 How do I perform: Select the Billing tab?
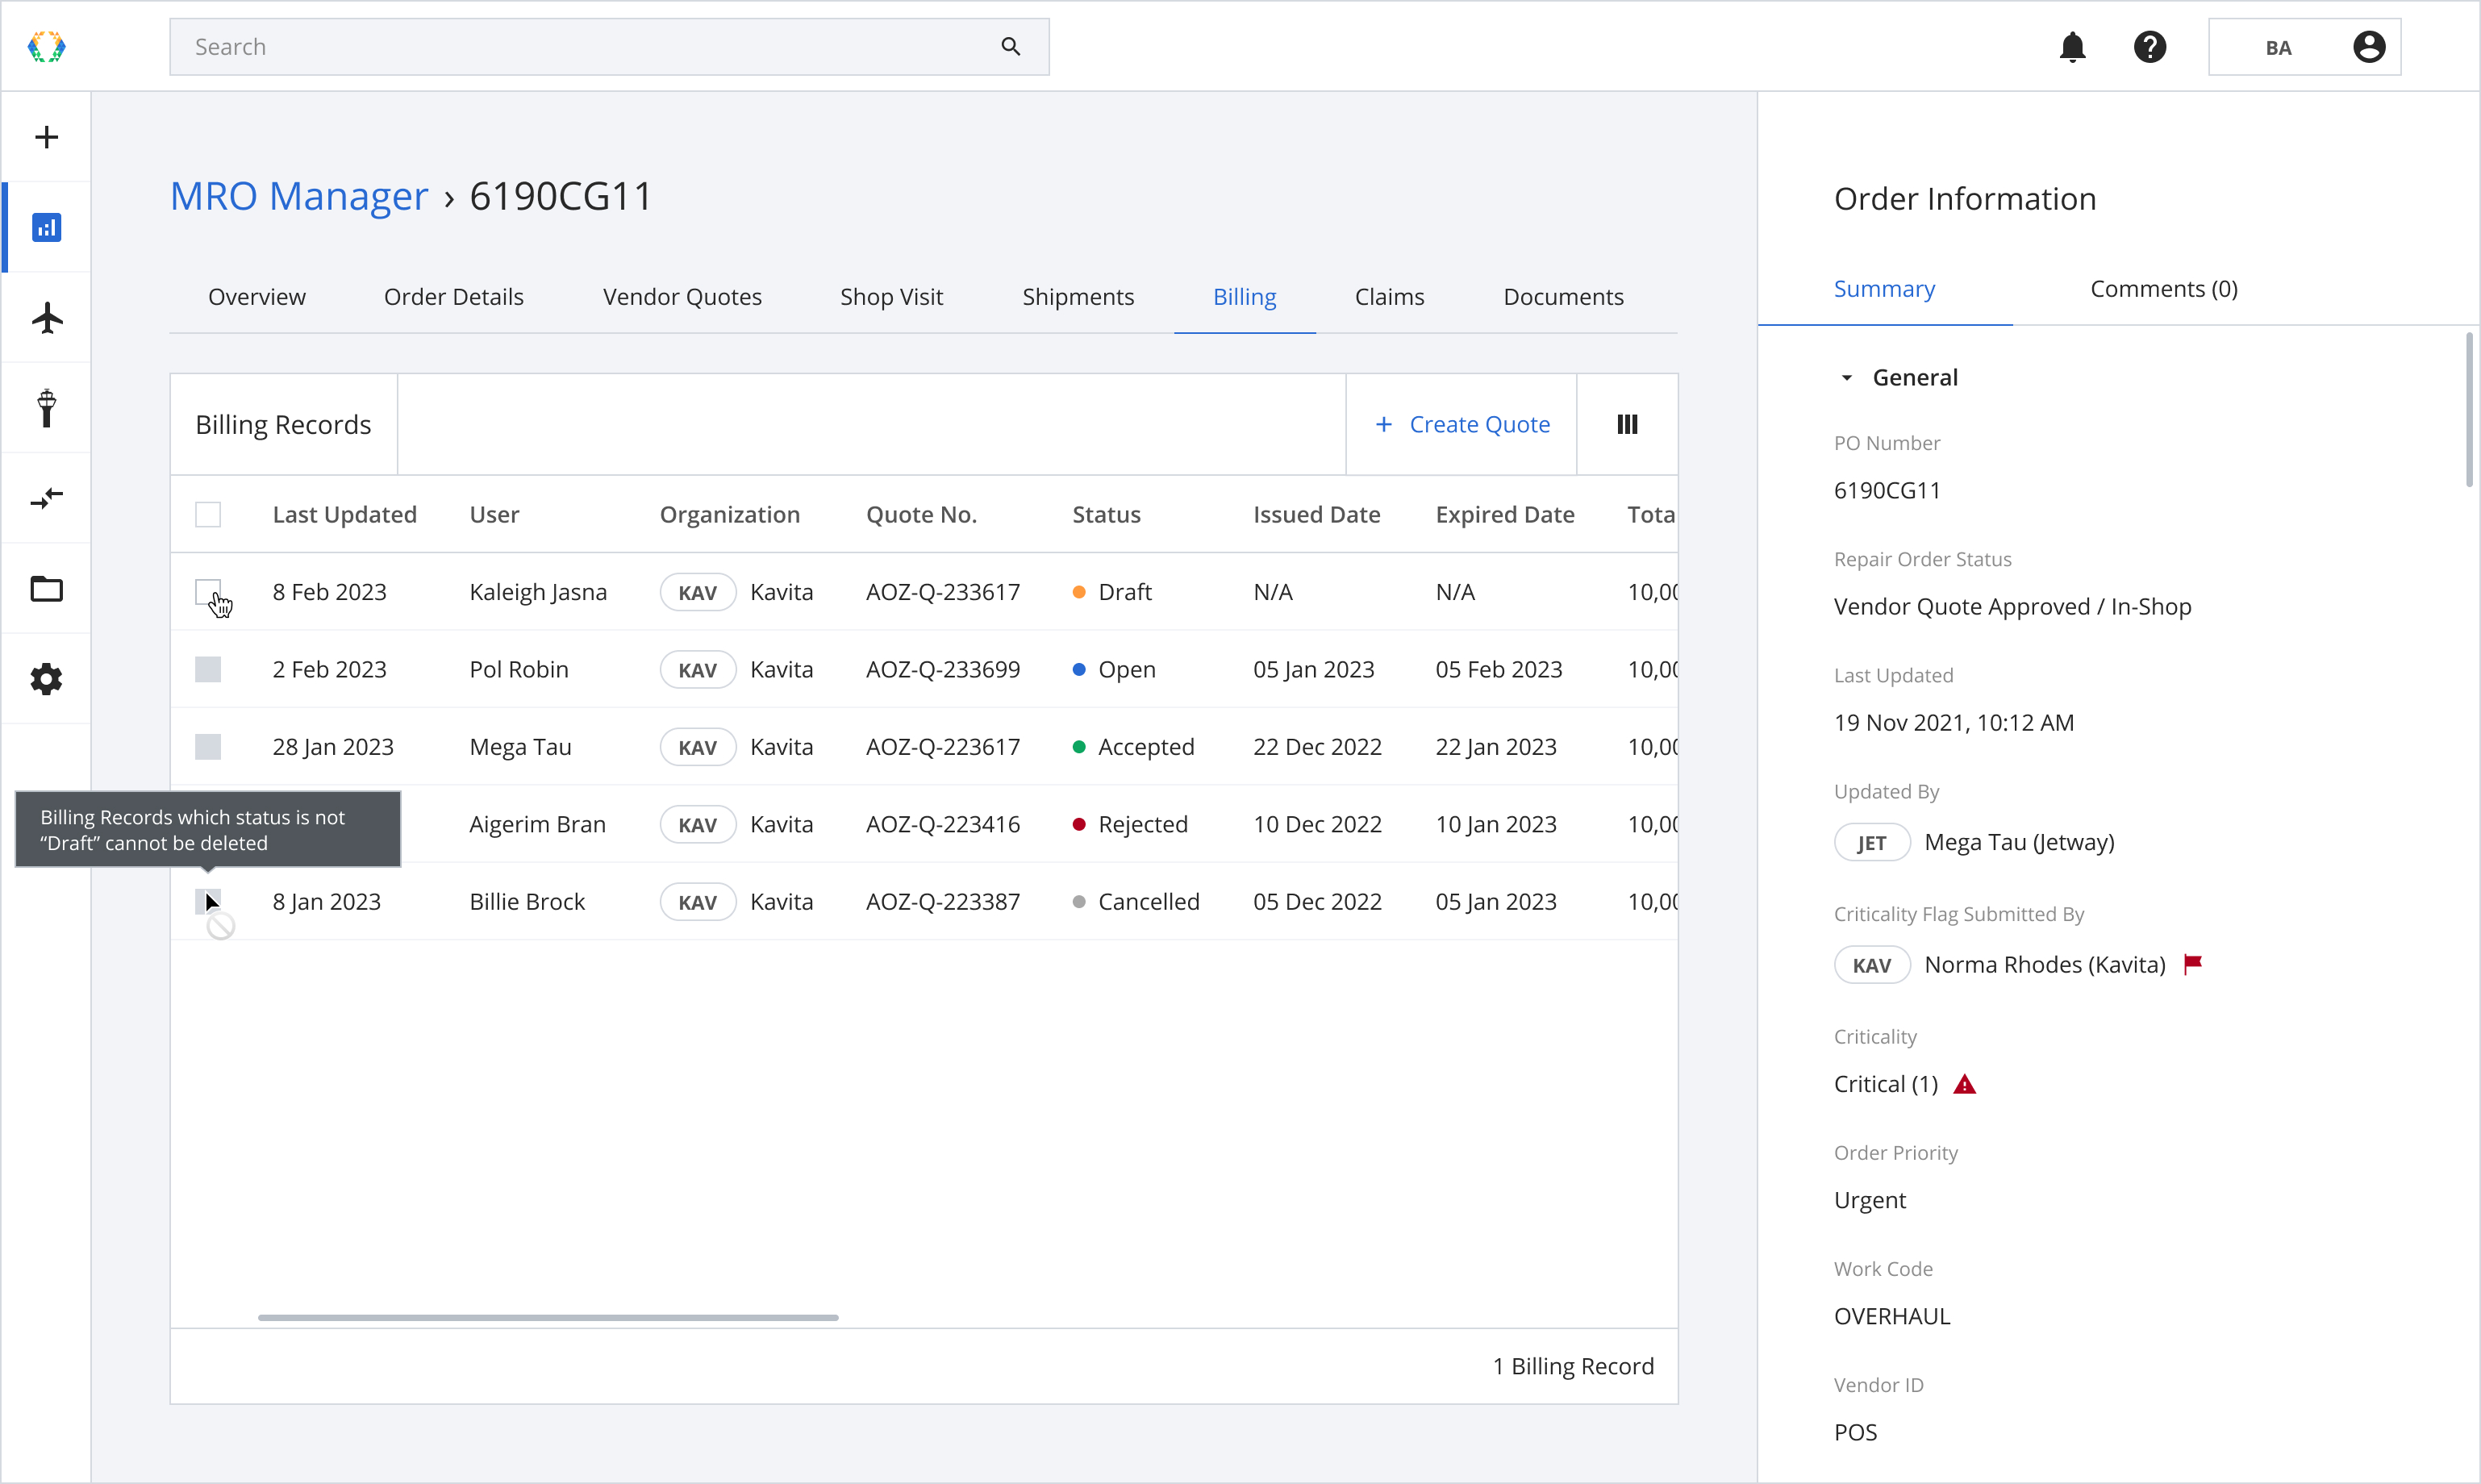1244,296
